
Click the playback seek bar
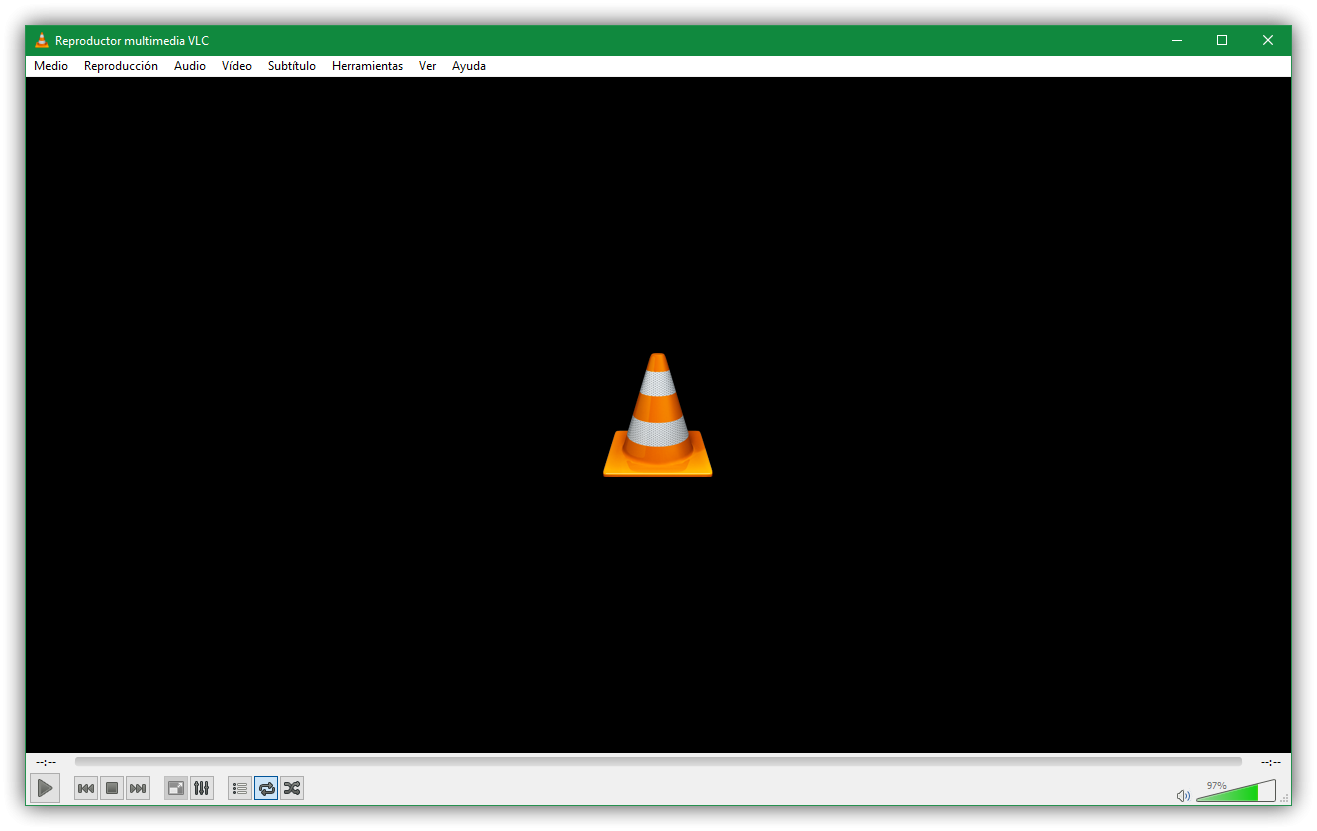coord(658,762)
